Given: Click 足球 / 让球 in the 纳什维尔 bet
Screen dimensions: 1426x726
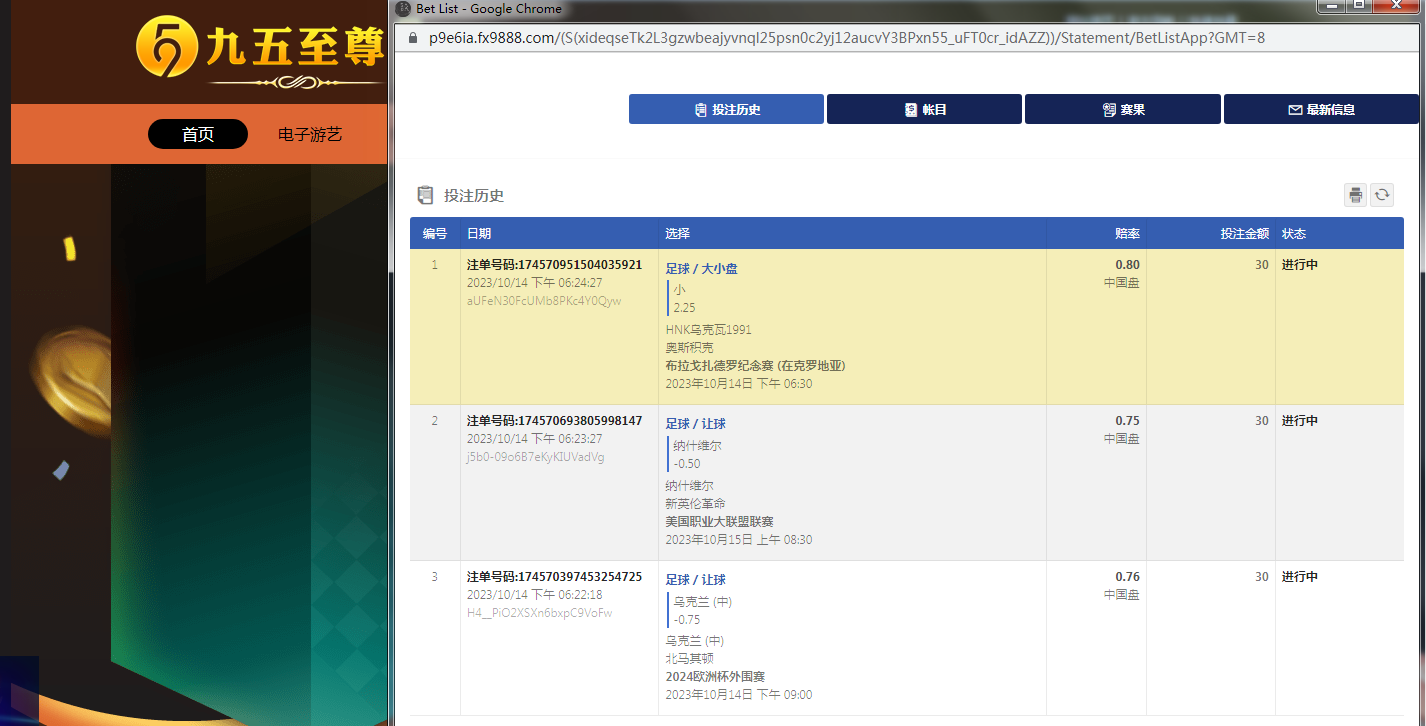Looking at the screenshot, I should (696, 424).
